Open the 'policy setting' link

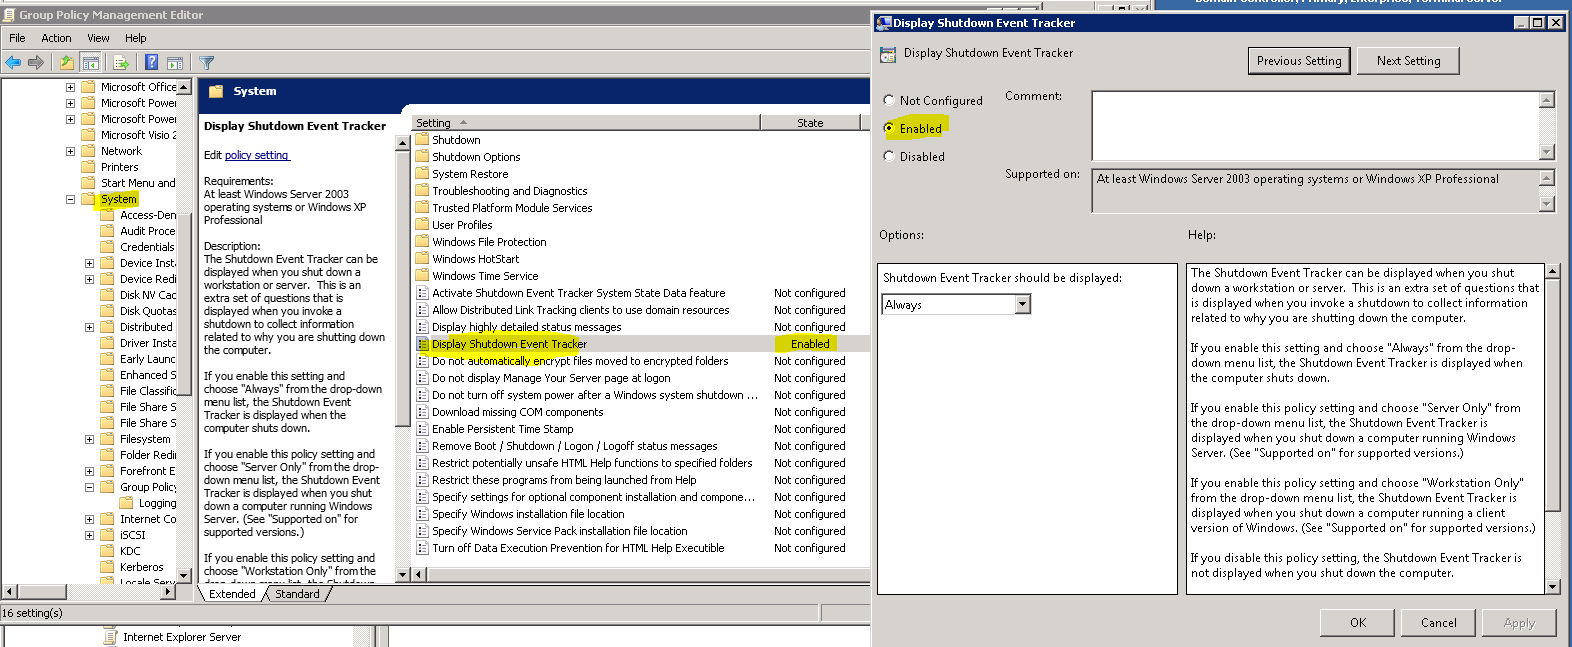click(x=256, y=155)
